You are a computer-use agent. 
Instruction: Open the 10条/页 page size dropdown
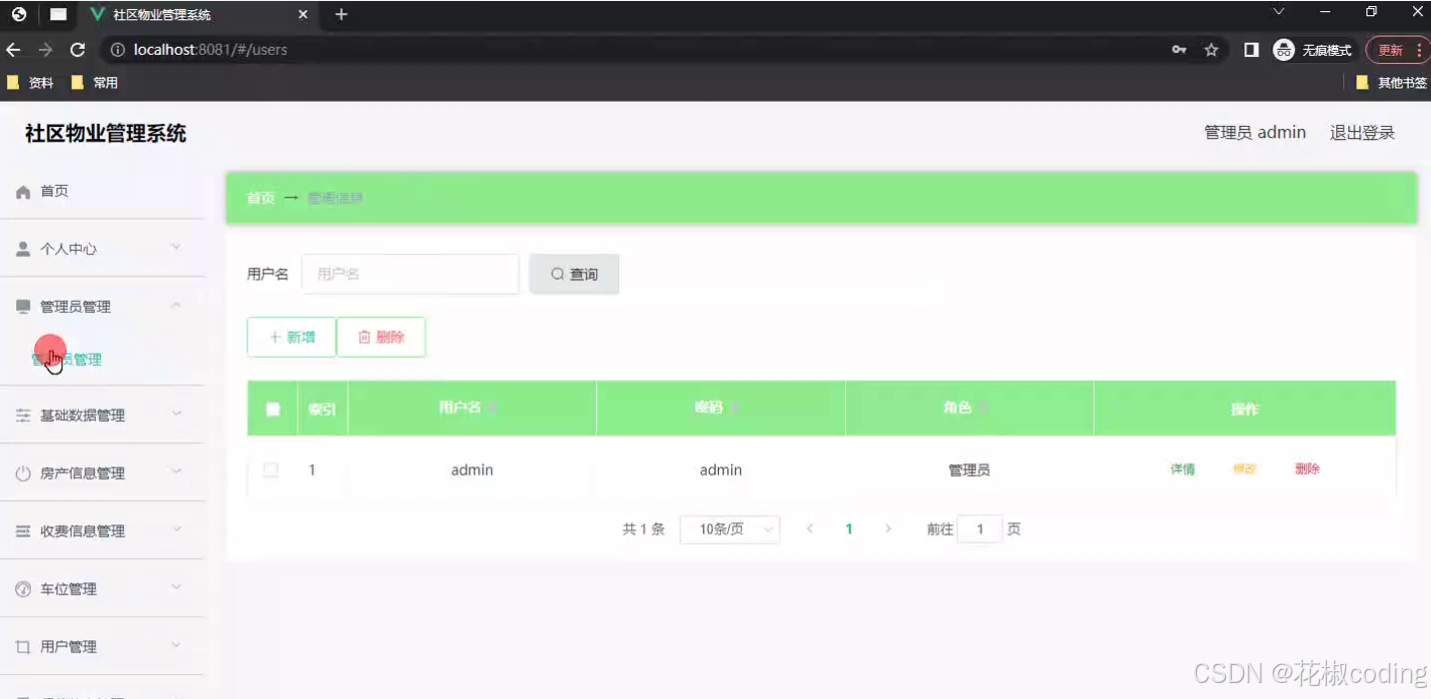(x=730, y=530)
